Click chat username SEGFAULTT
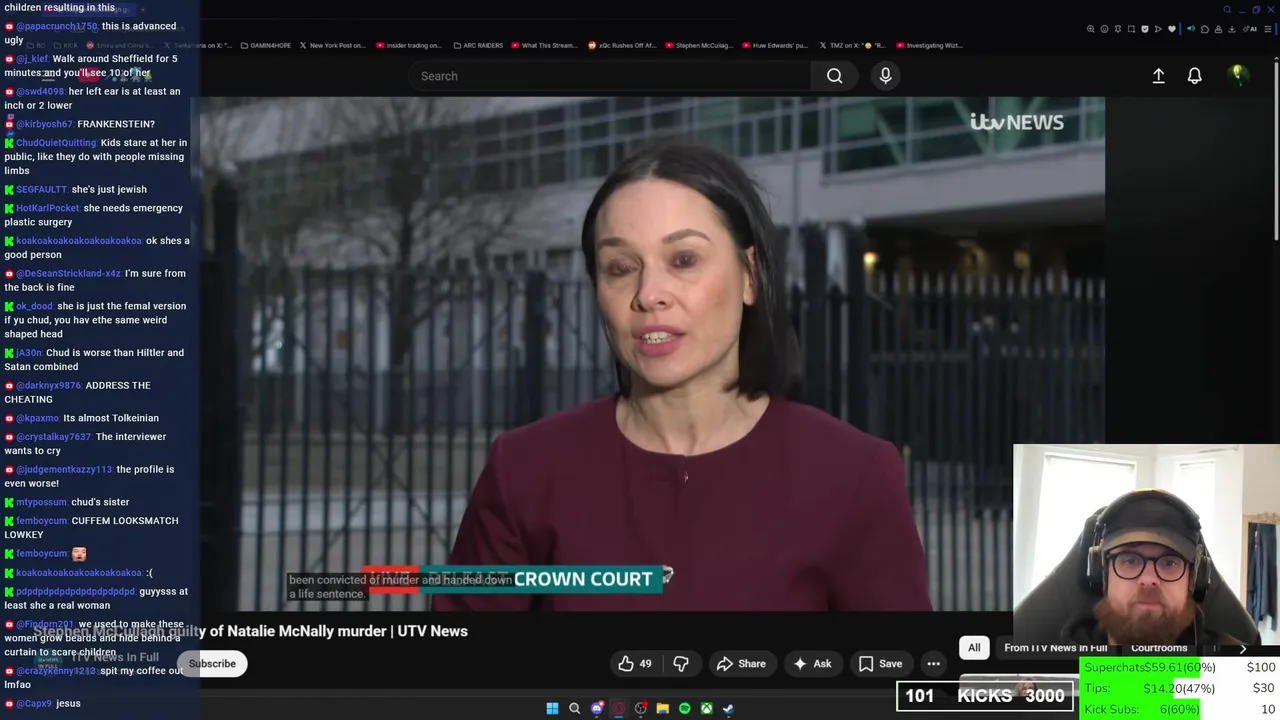1280x720 pixels. tap(41, 189)
